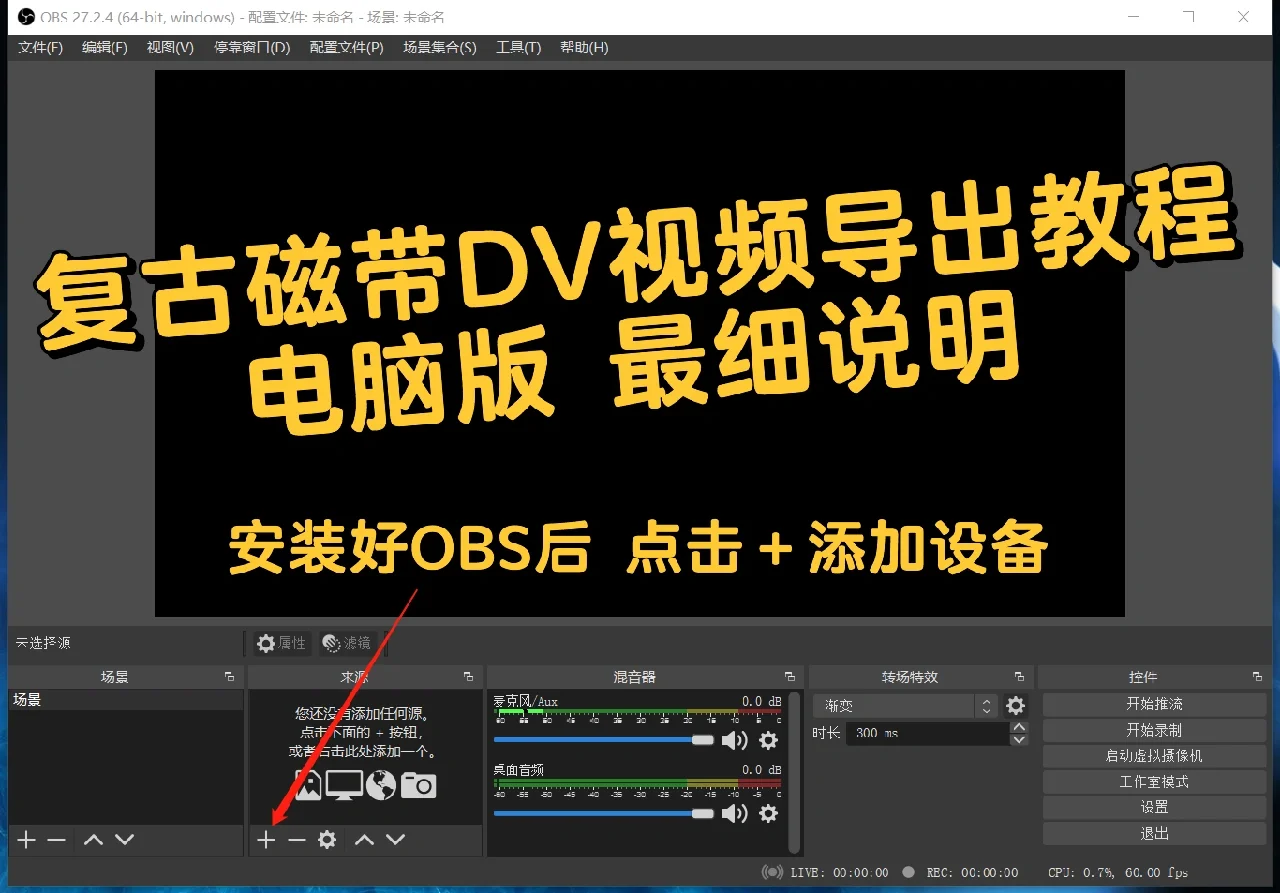Click the REC recording status dot

coord(908,872)
